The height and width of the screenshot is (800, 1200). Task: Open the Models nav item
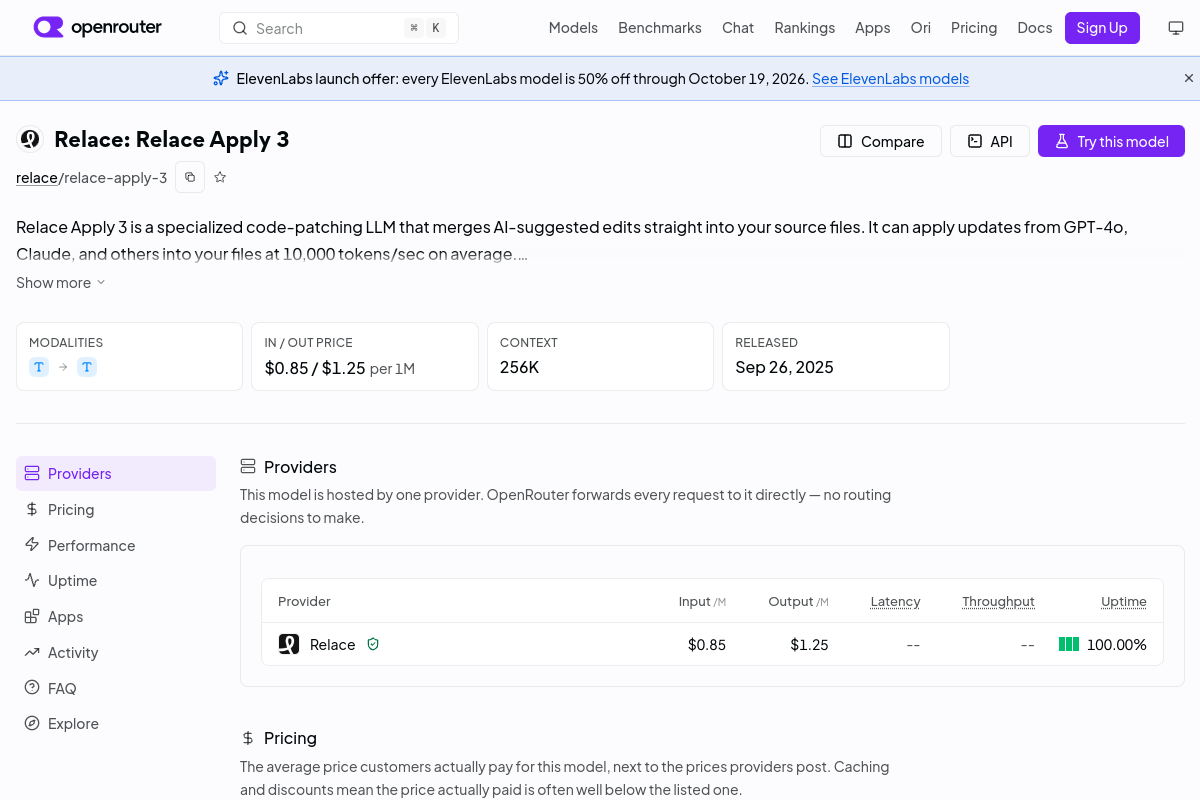(573, 28)
